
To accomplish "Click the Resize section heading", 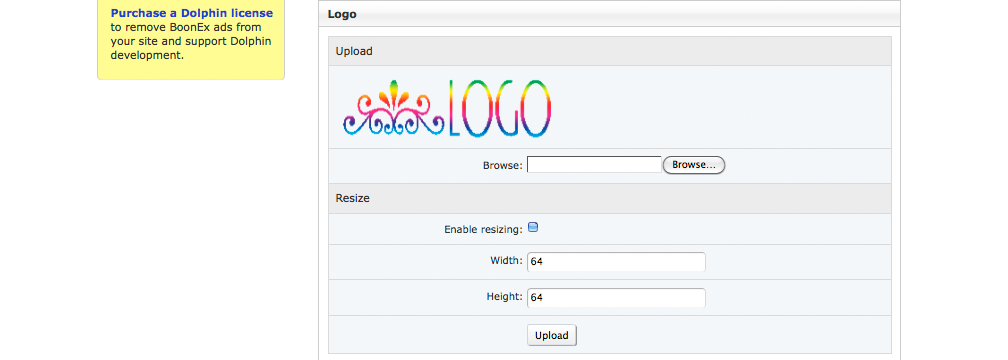I will (x=609, y=199).
